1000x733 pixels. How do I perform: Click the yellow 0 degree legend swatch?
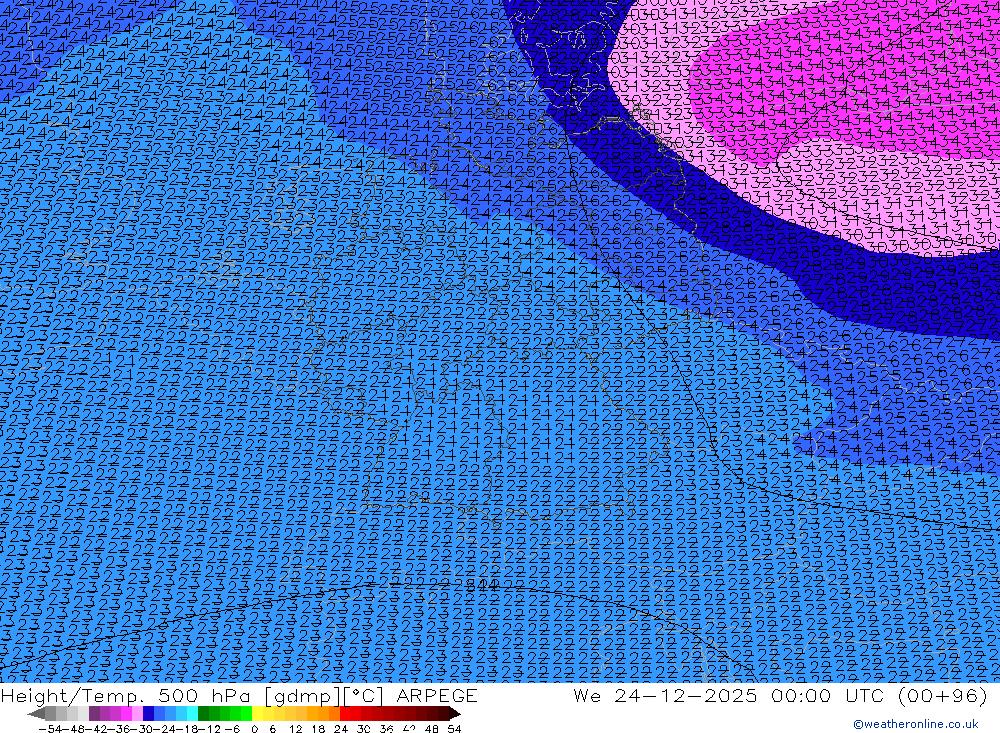click(258, 713)
